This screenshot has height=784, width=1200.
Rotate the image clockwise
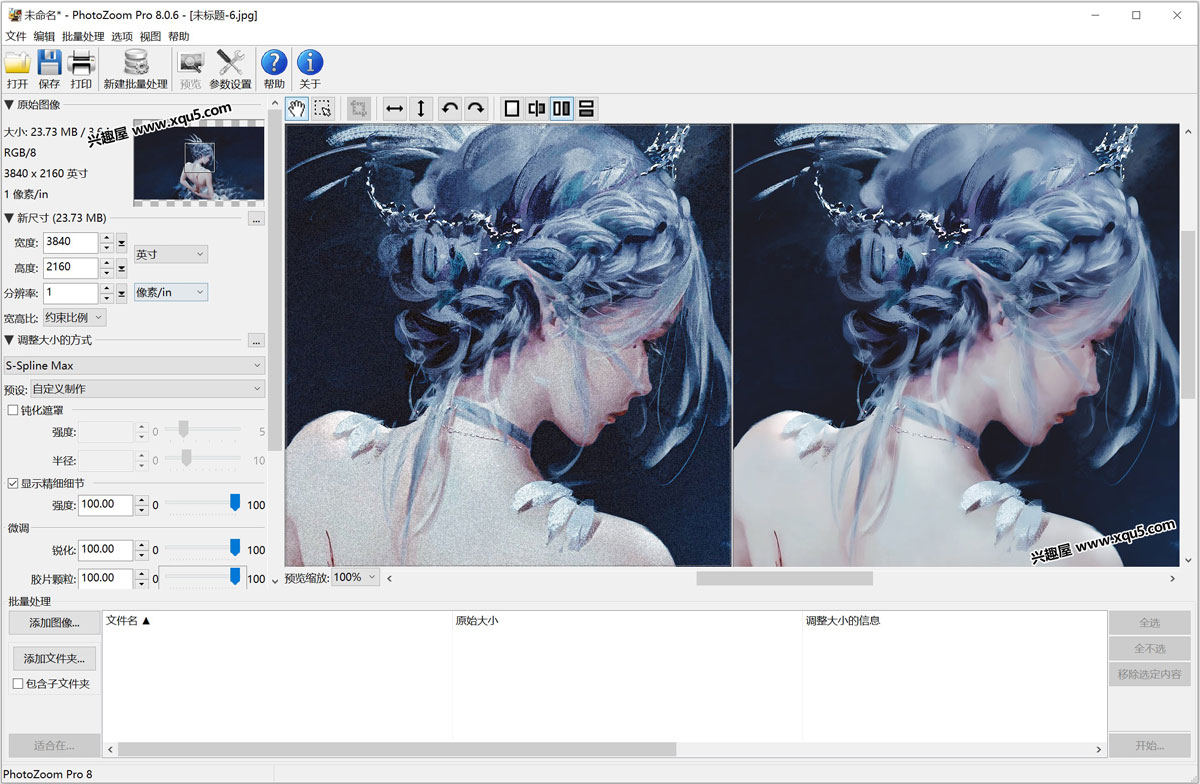(x=476, y=108)
